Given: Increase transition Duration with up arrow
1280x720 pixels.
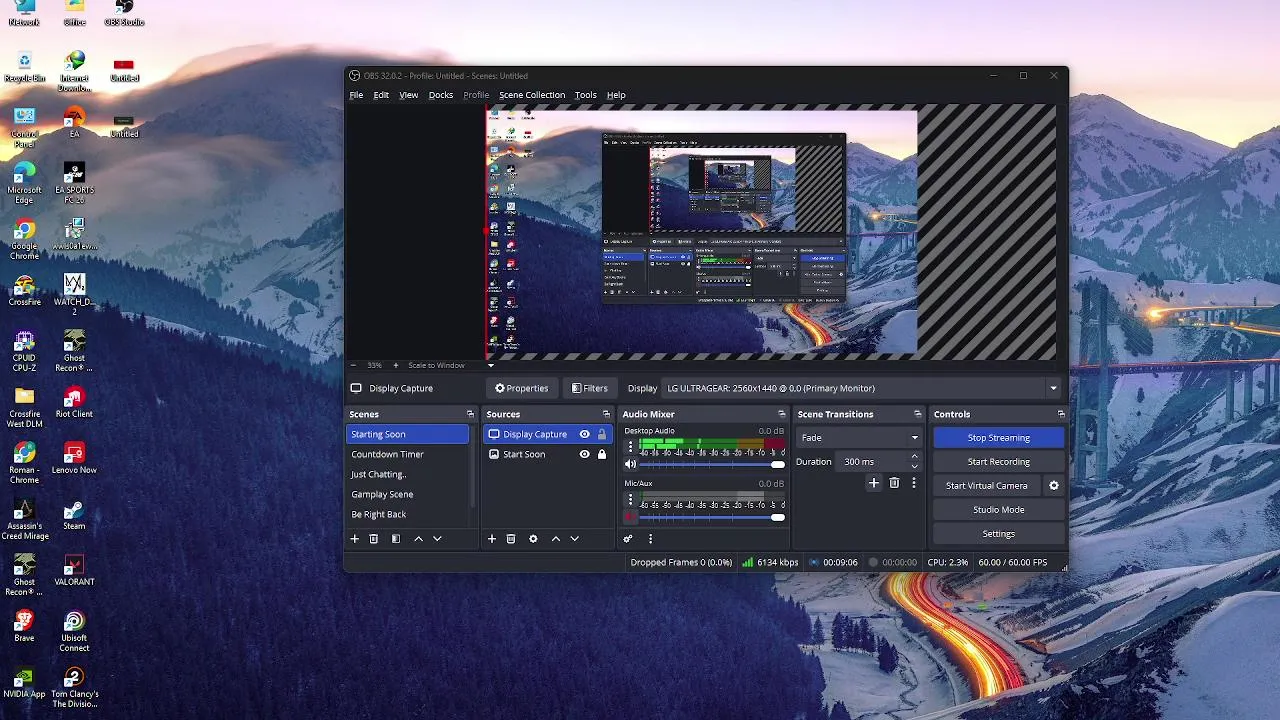Looking at the screenshot, I should tap(914, 457).
